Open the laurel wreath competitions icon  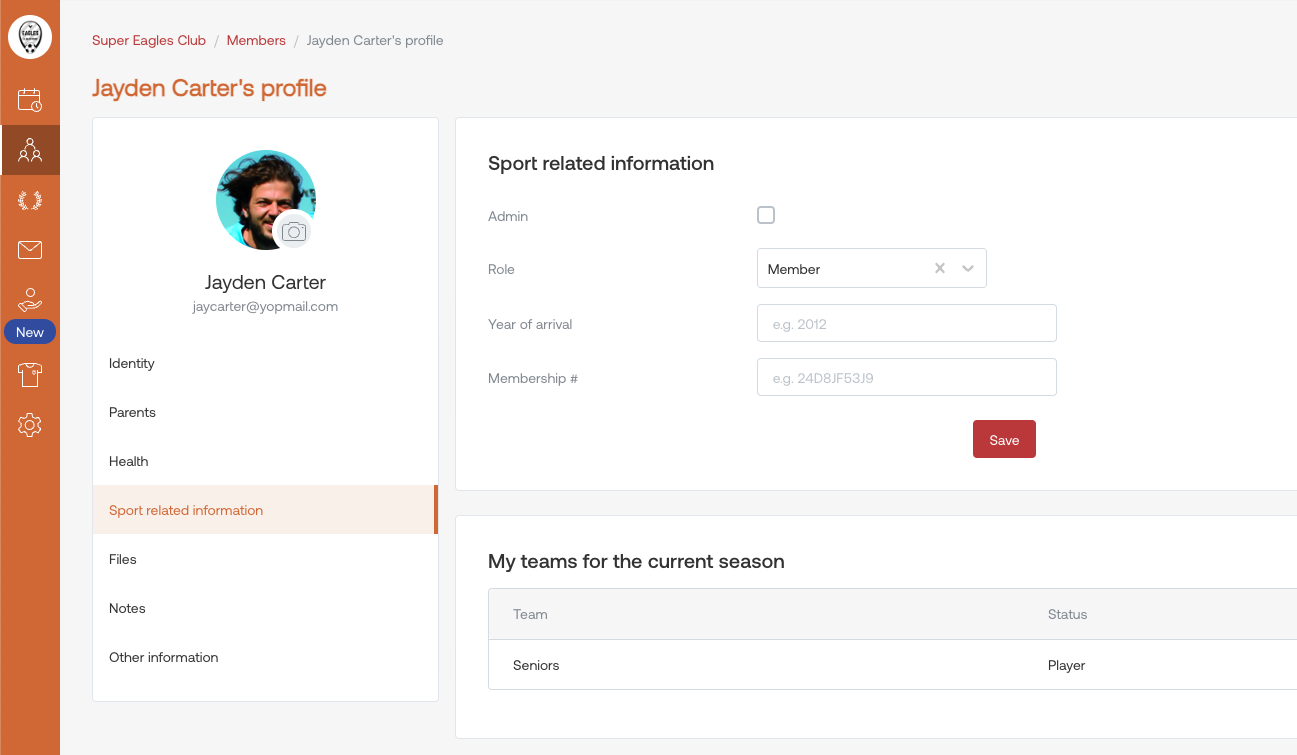pyautogui.click(x=30, y=200)
